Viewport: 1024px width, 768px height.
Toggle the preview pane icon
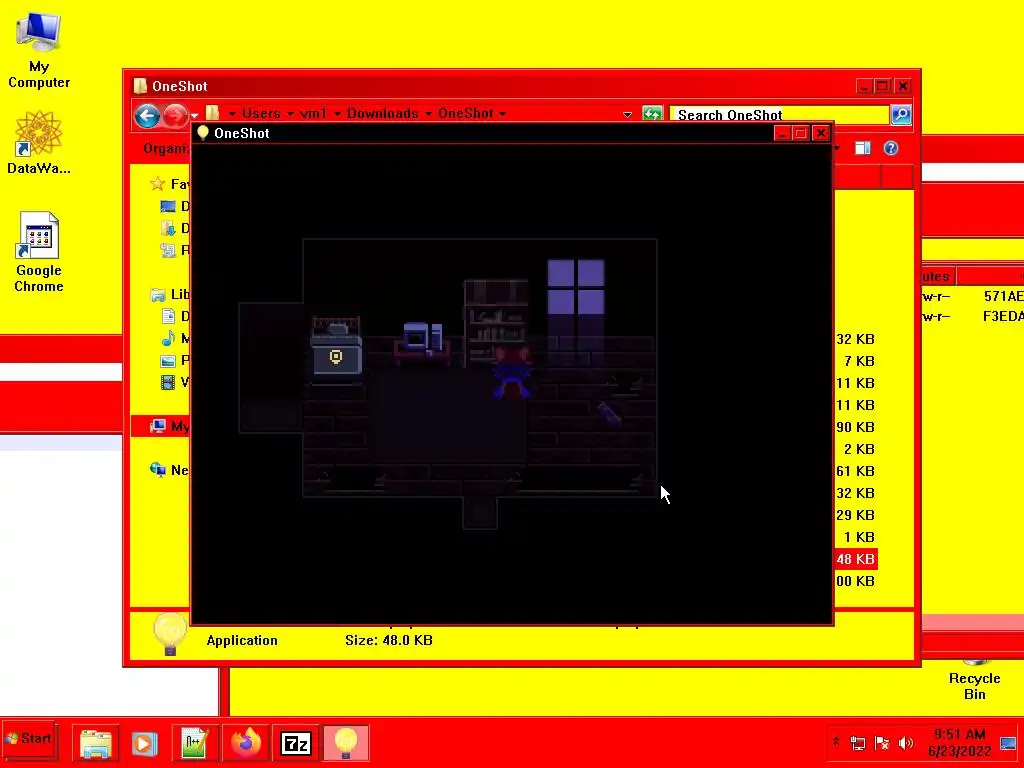click(863, 148)
